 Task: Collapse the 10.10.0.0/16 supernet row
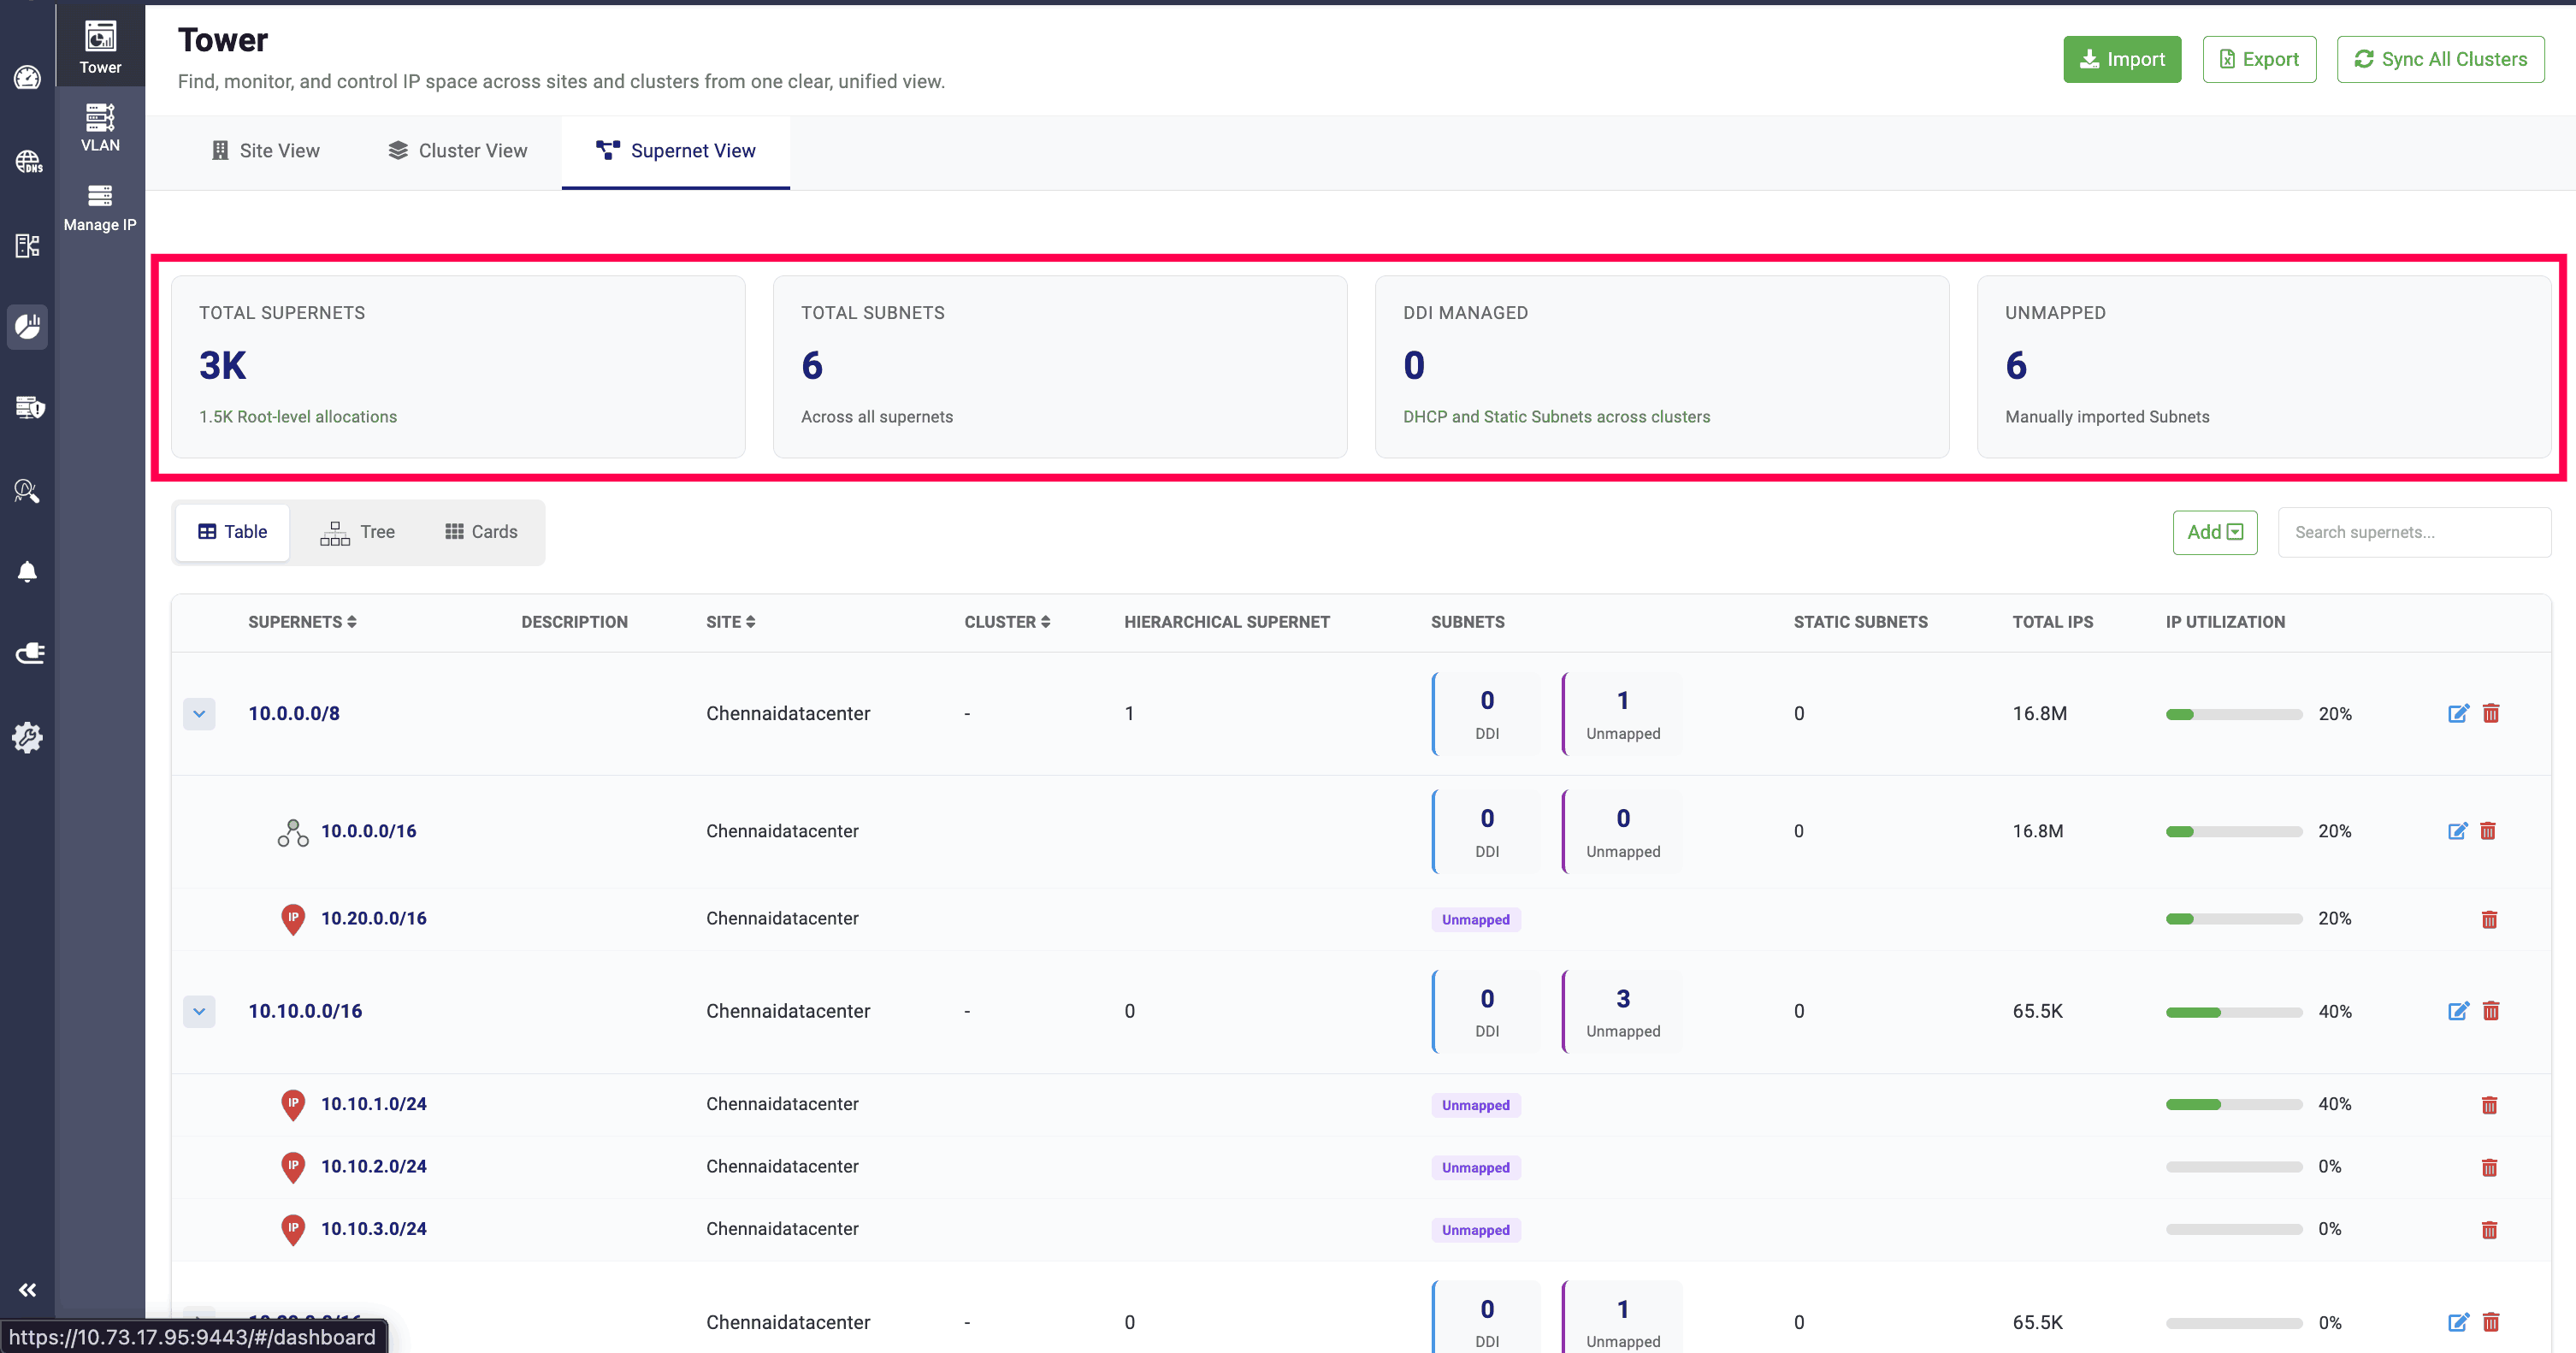pos(199,1011)
